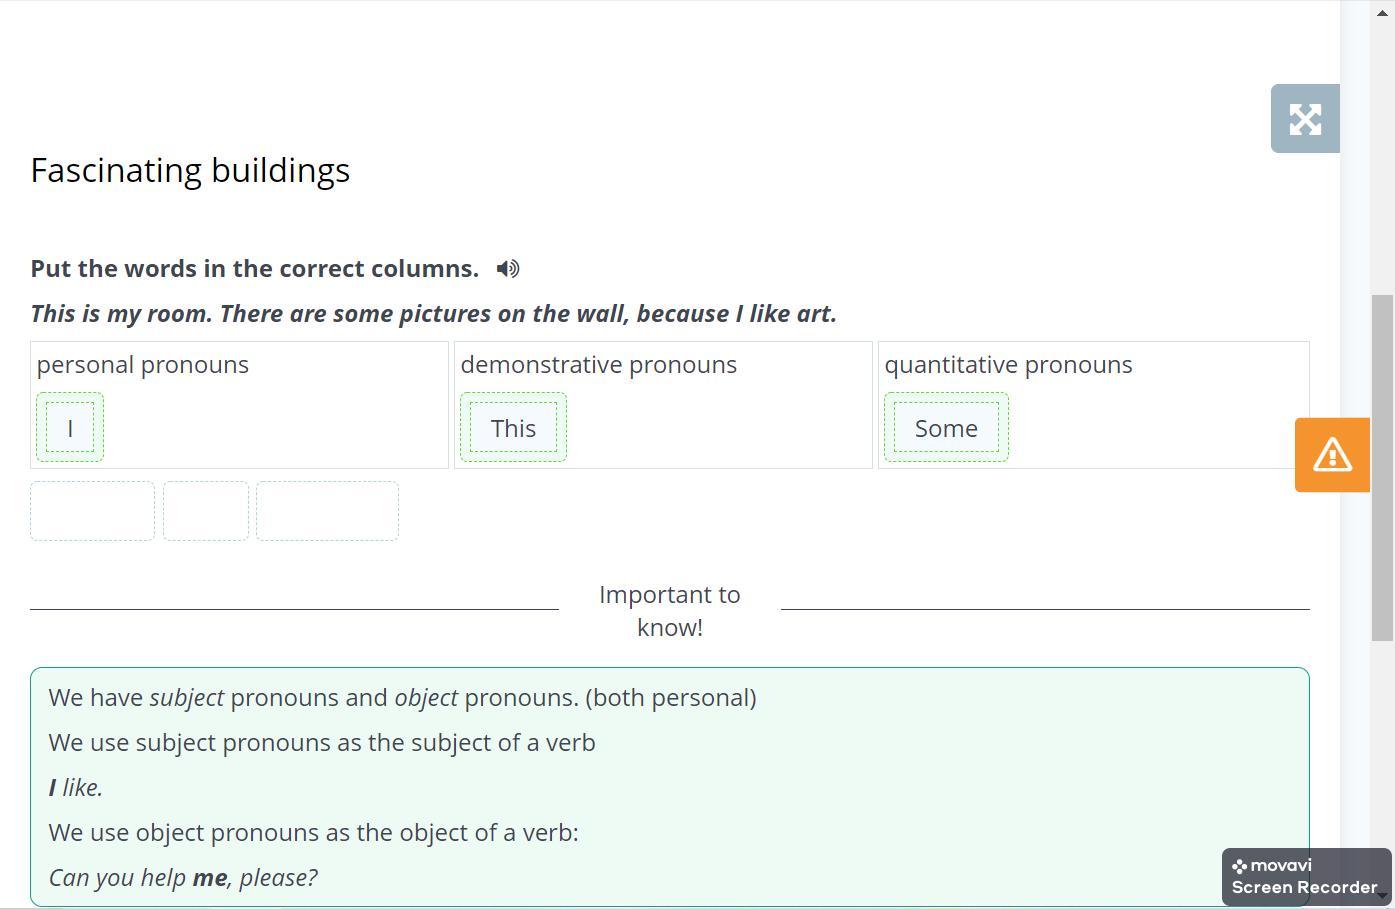Click the orange warning report icon
The height and width of the screenshot is (909, 1395).
coord(1332,455)
